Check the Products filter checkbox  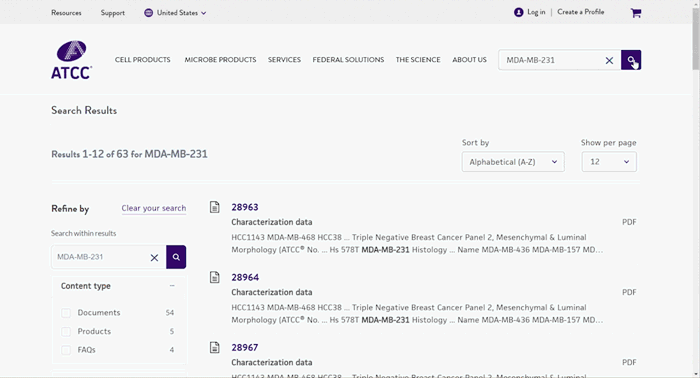(66, 332)
